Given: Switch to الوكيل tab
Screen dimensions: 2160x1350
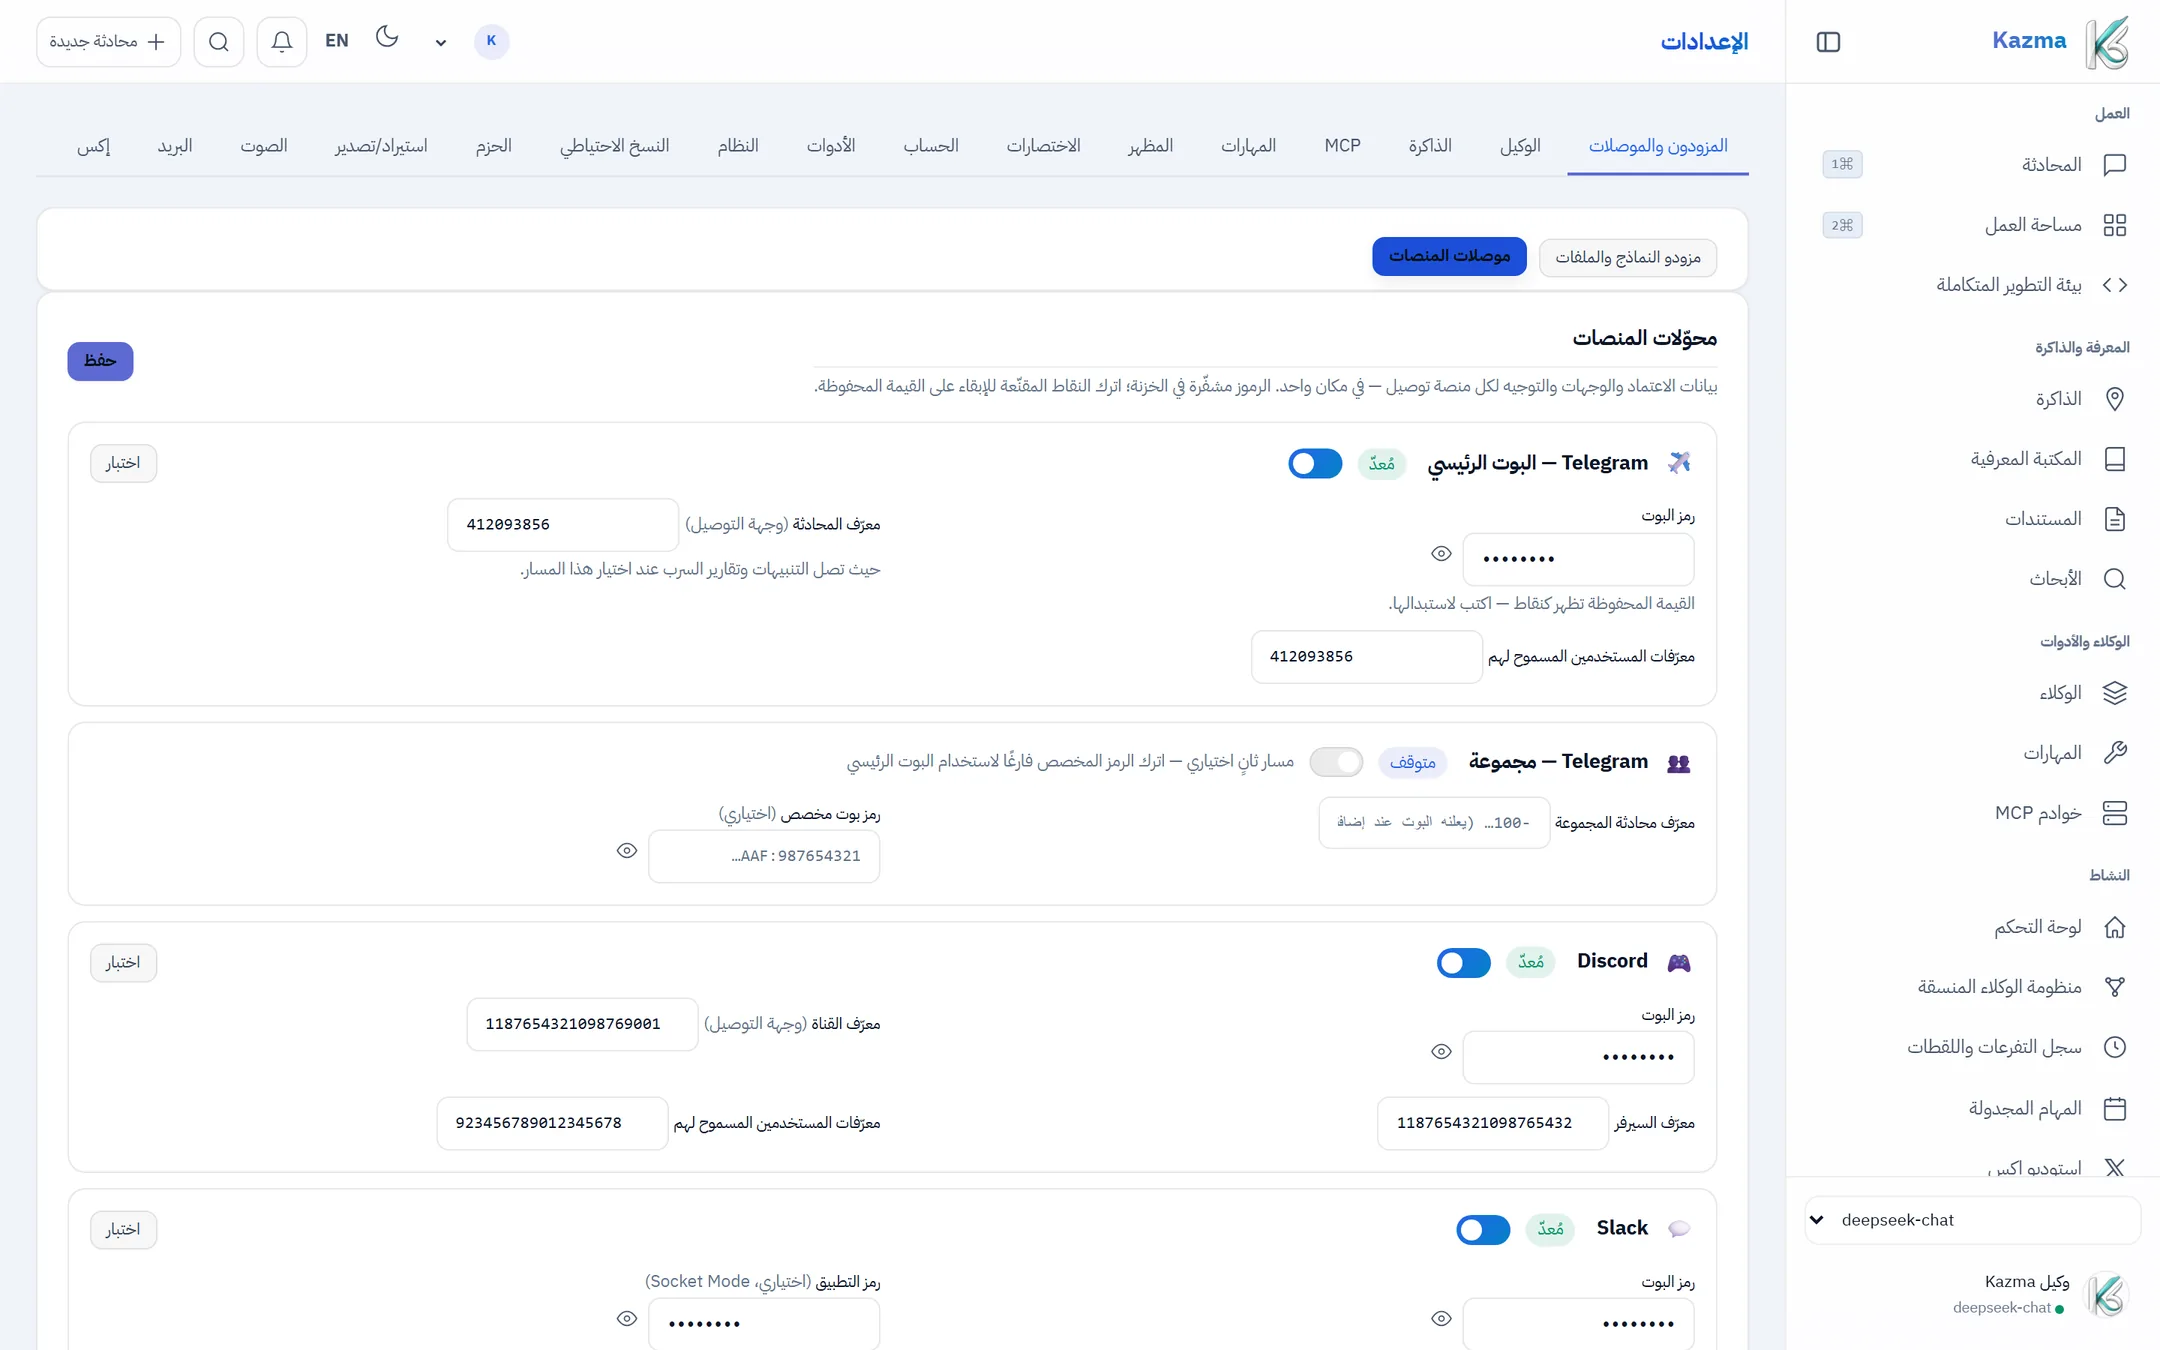Looking at the screenshot, I should point(1520,146).
